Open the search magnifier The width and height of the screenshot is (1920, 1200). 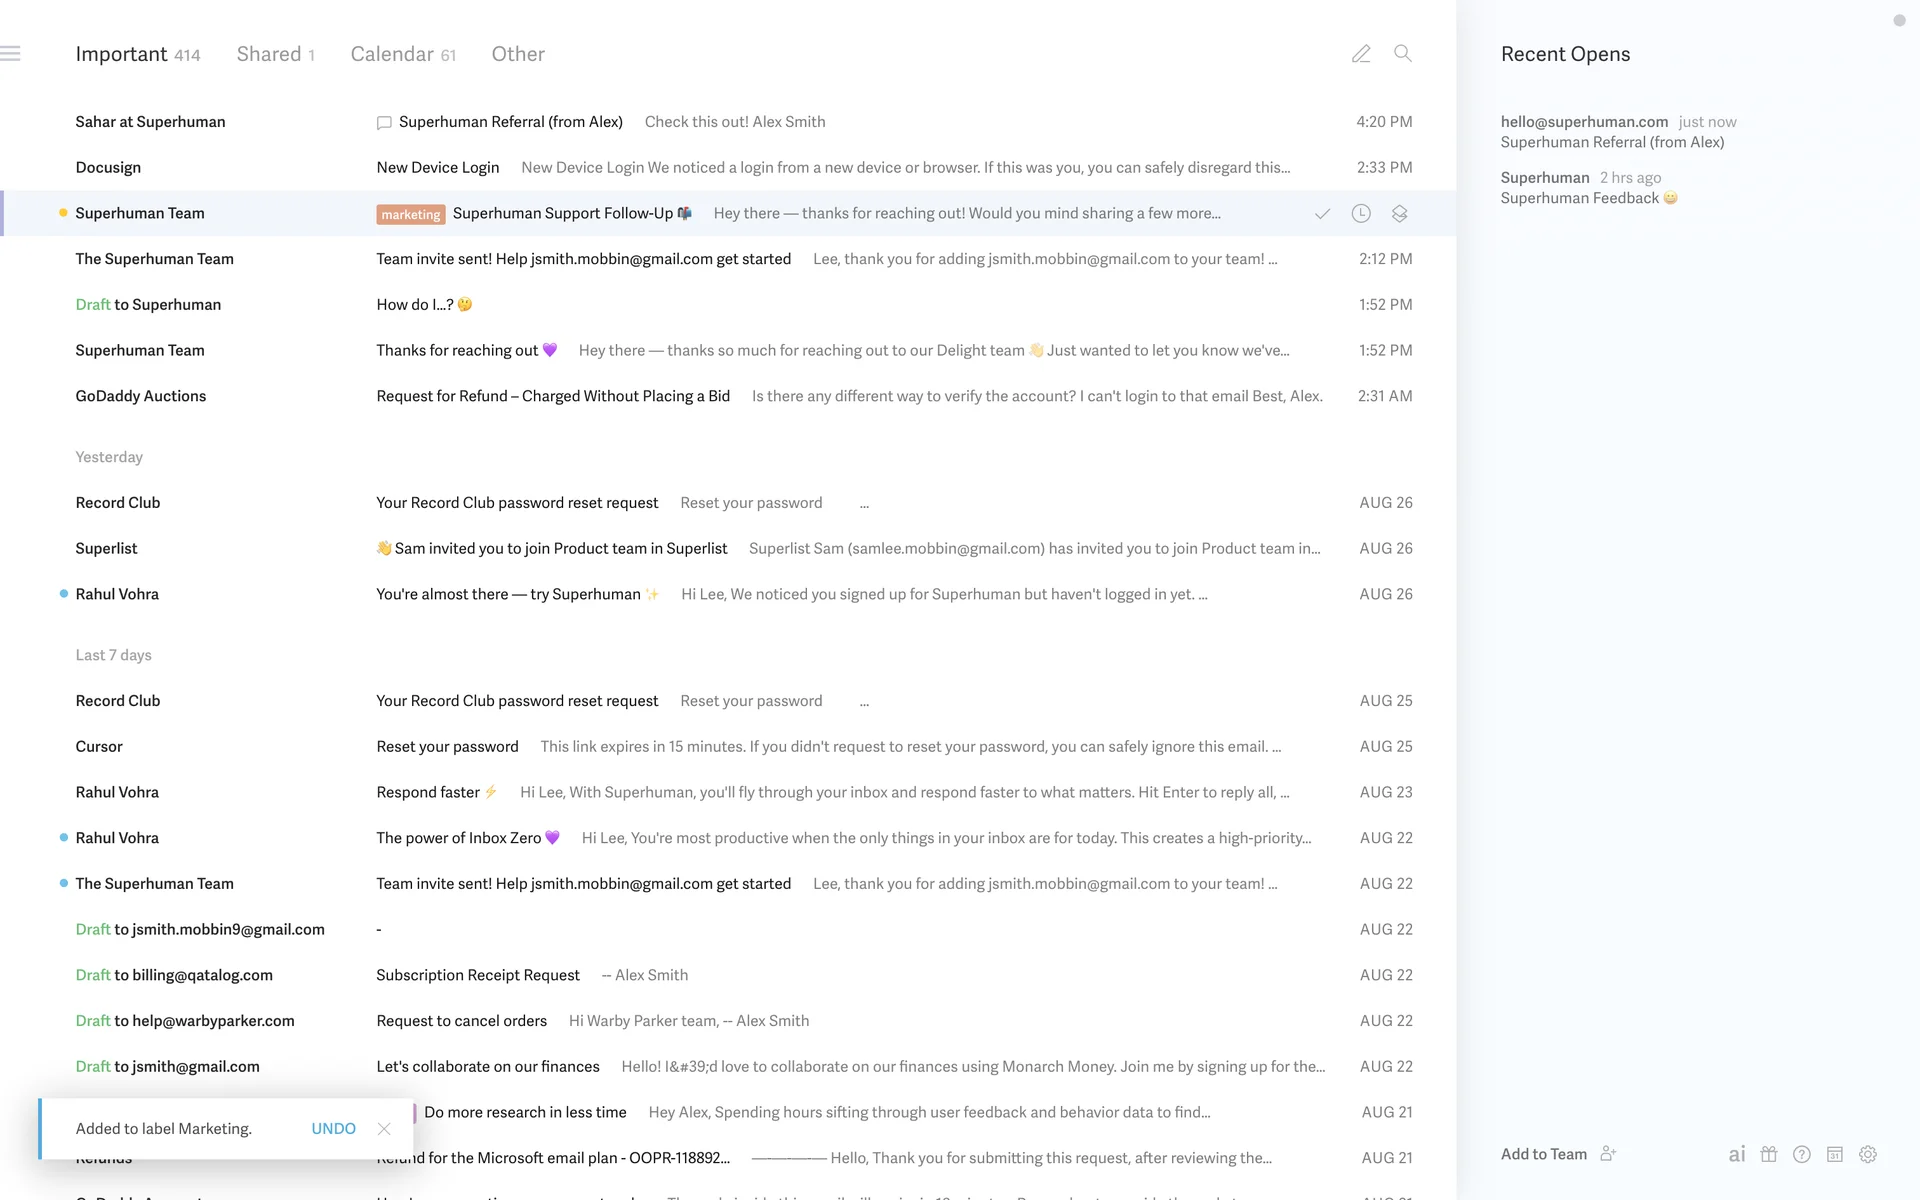pyautogui.click(x=1403, y=54)
